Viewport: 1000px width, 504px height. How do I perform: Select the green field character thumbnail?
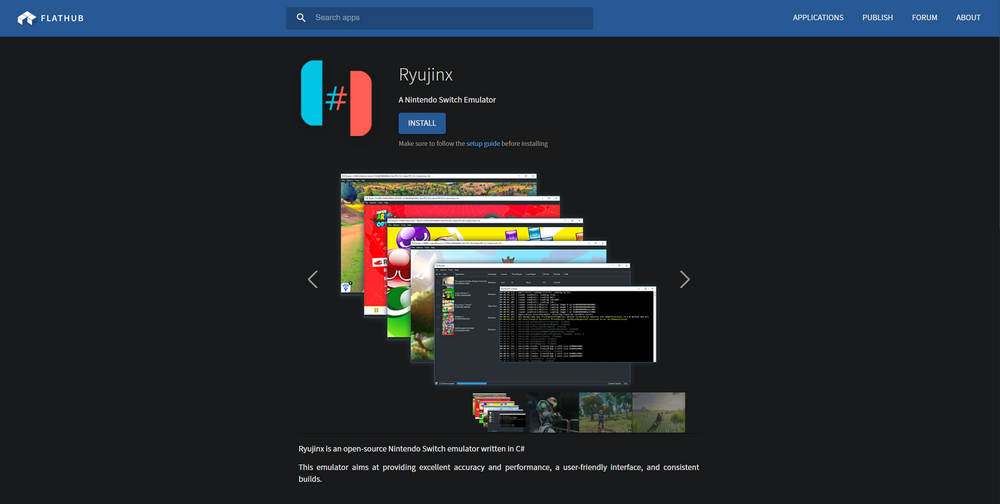point(605,413)
